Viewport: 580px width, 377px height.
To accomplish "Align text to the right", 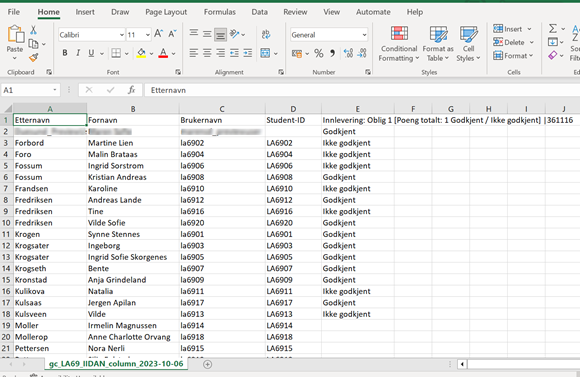I will [220, 53].
